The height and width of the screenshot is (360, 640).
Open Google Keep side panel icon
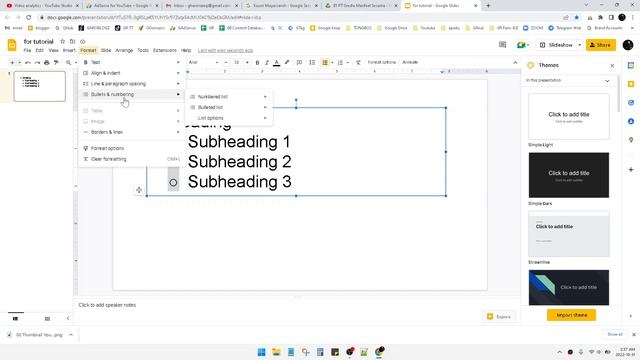pyautogui.click(x=631, y=84)
